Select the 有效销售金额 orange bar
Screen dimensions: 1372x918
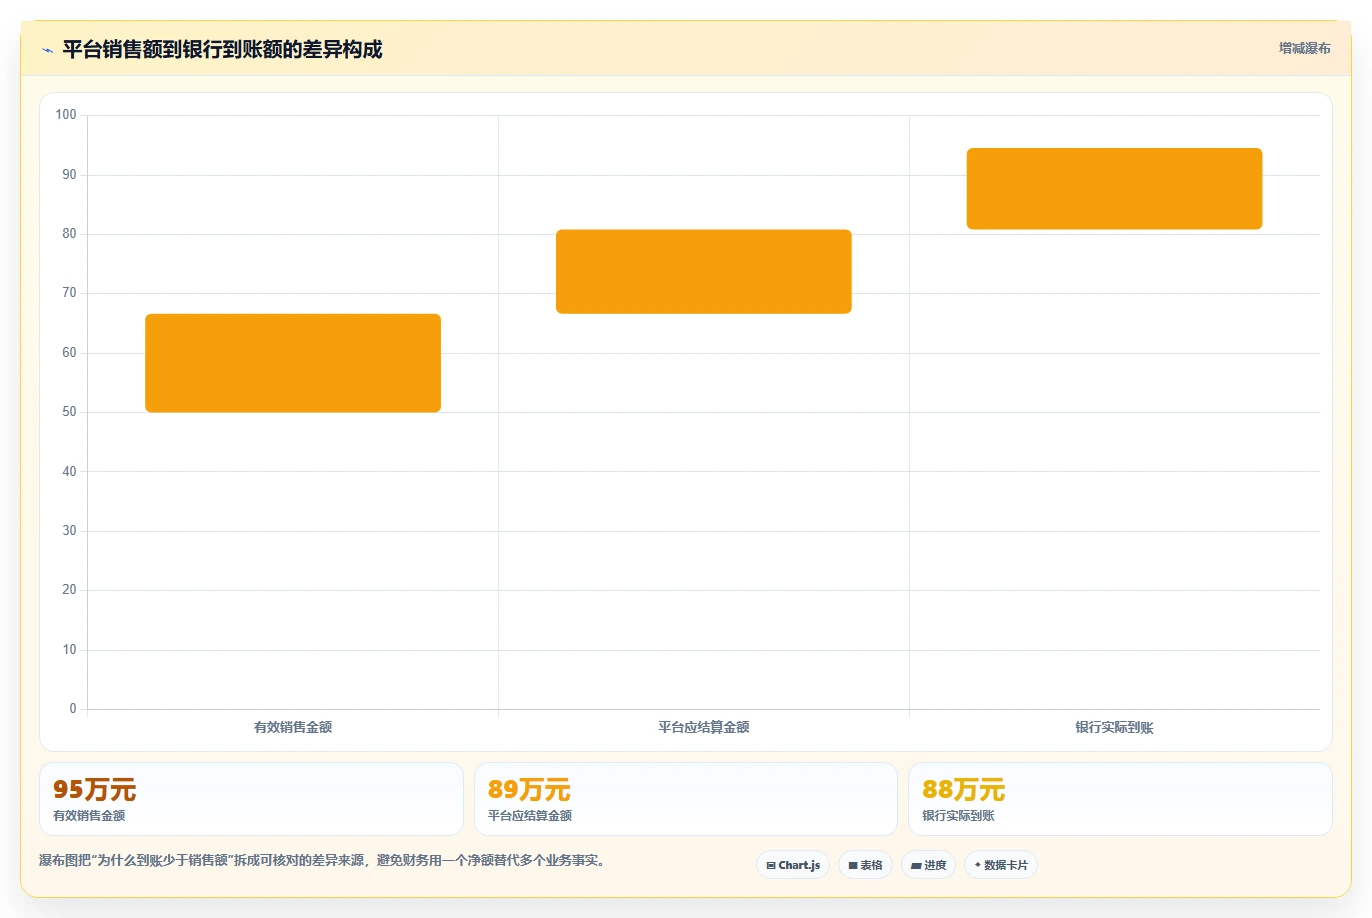[x=293, y=363]
